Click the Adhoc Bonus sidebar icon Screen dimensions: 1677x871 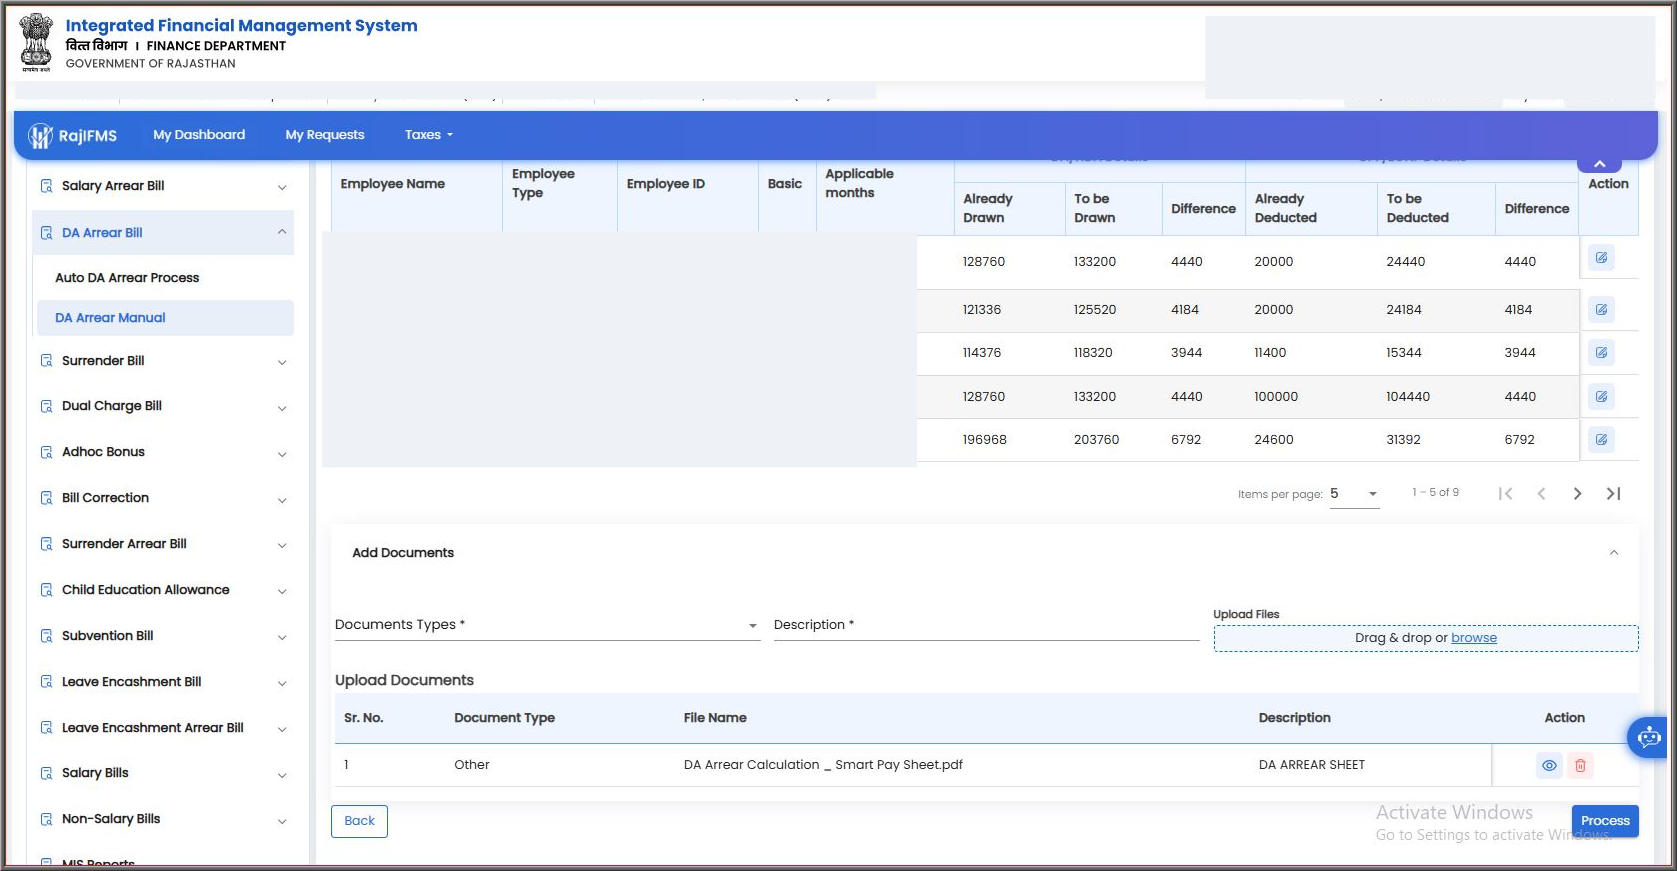click(x=46, y=452)
